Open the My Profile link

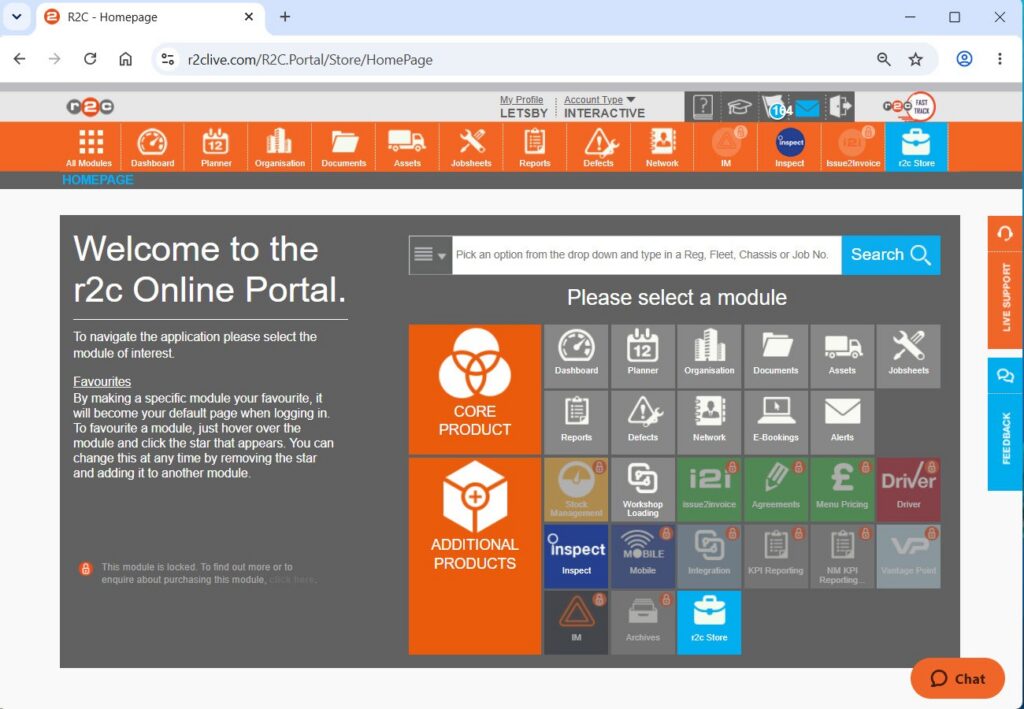click(521, 100)
